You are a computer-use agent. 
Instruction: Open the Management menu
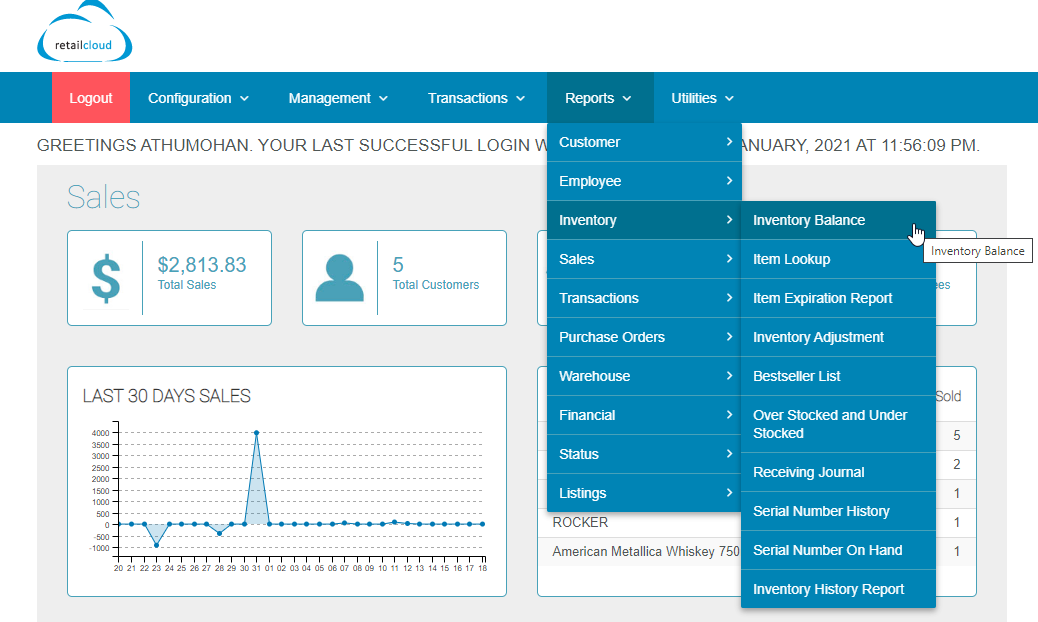(338, 98)
